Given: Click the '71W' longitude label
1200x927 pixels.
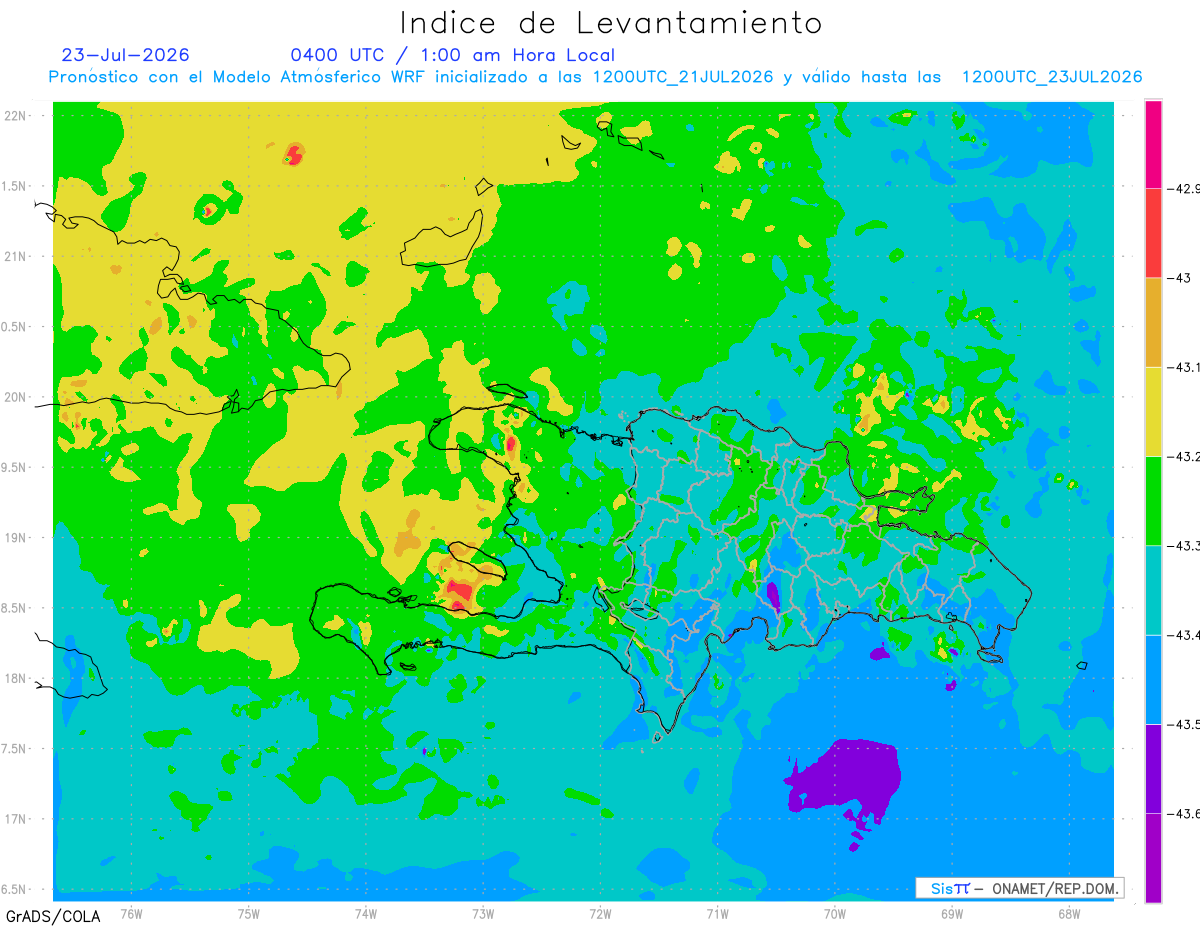Looking at the screenshot, I should pos(717,913).
